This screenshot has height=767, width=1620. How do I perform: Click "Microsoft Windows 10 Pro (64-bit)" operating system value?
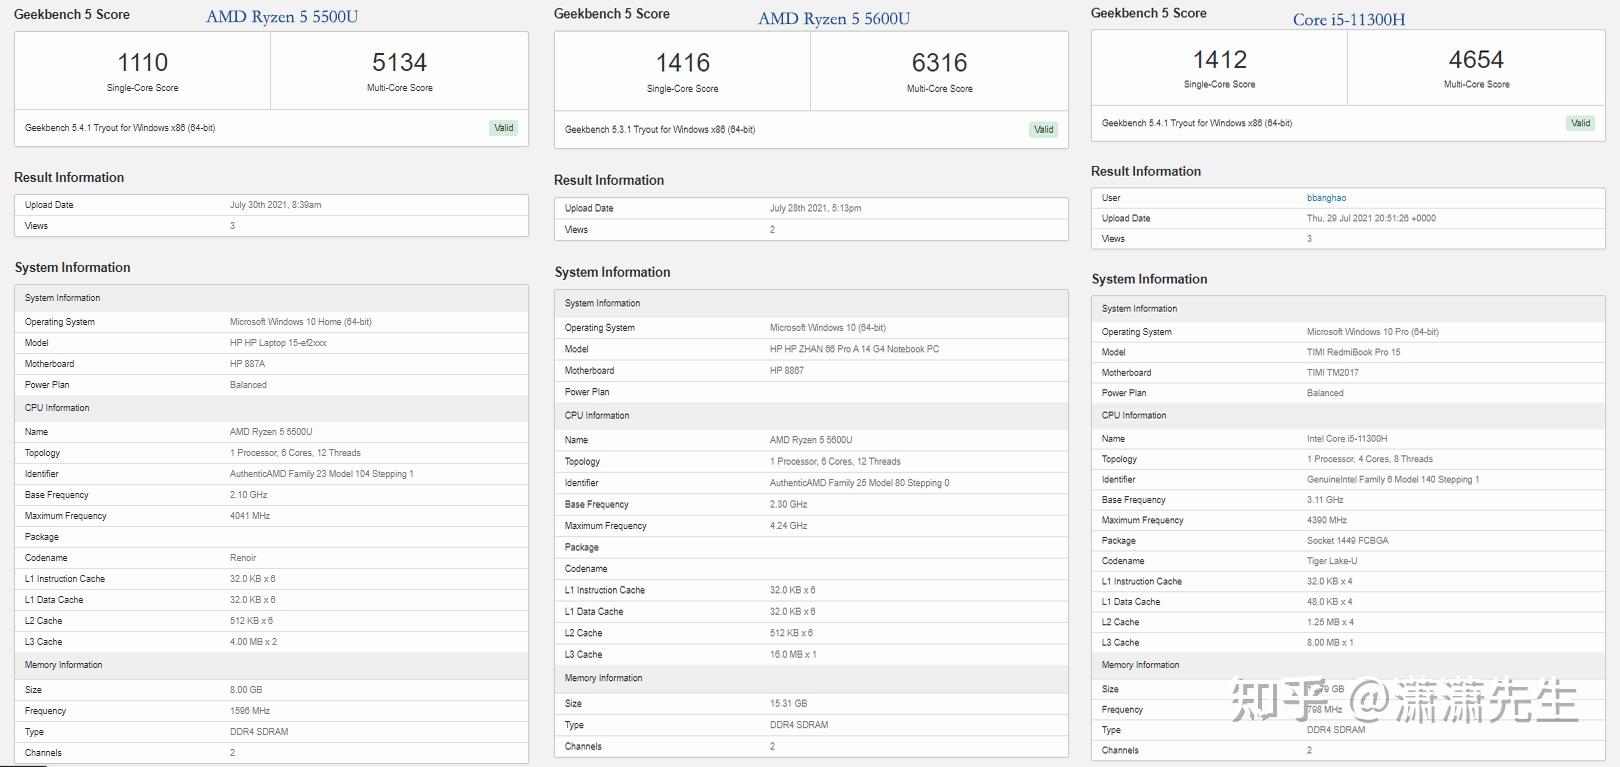[1373, 332]
